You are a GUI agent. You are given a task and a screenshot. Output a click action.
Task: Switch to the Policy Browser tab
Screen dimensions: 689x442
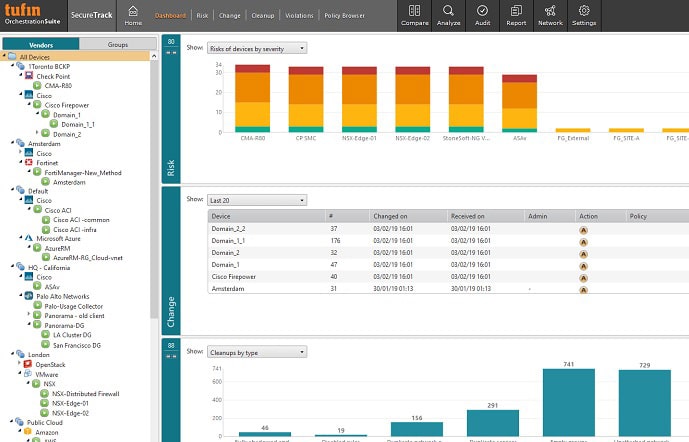[344, 15]
